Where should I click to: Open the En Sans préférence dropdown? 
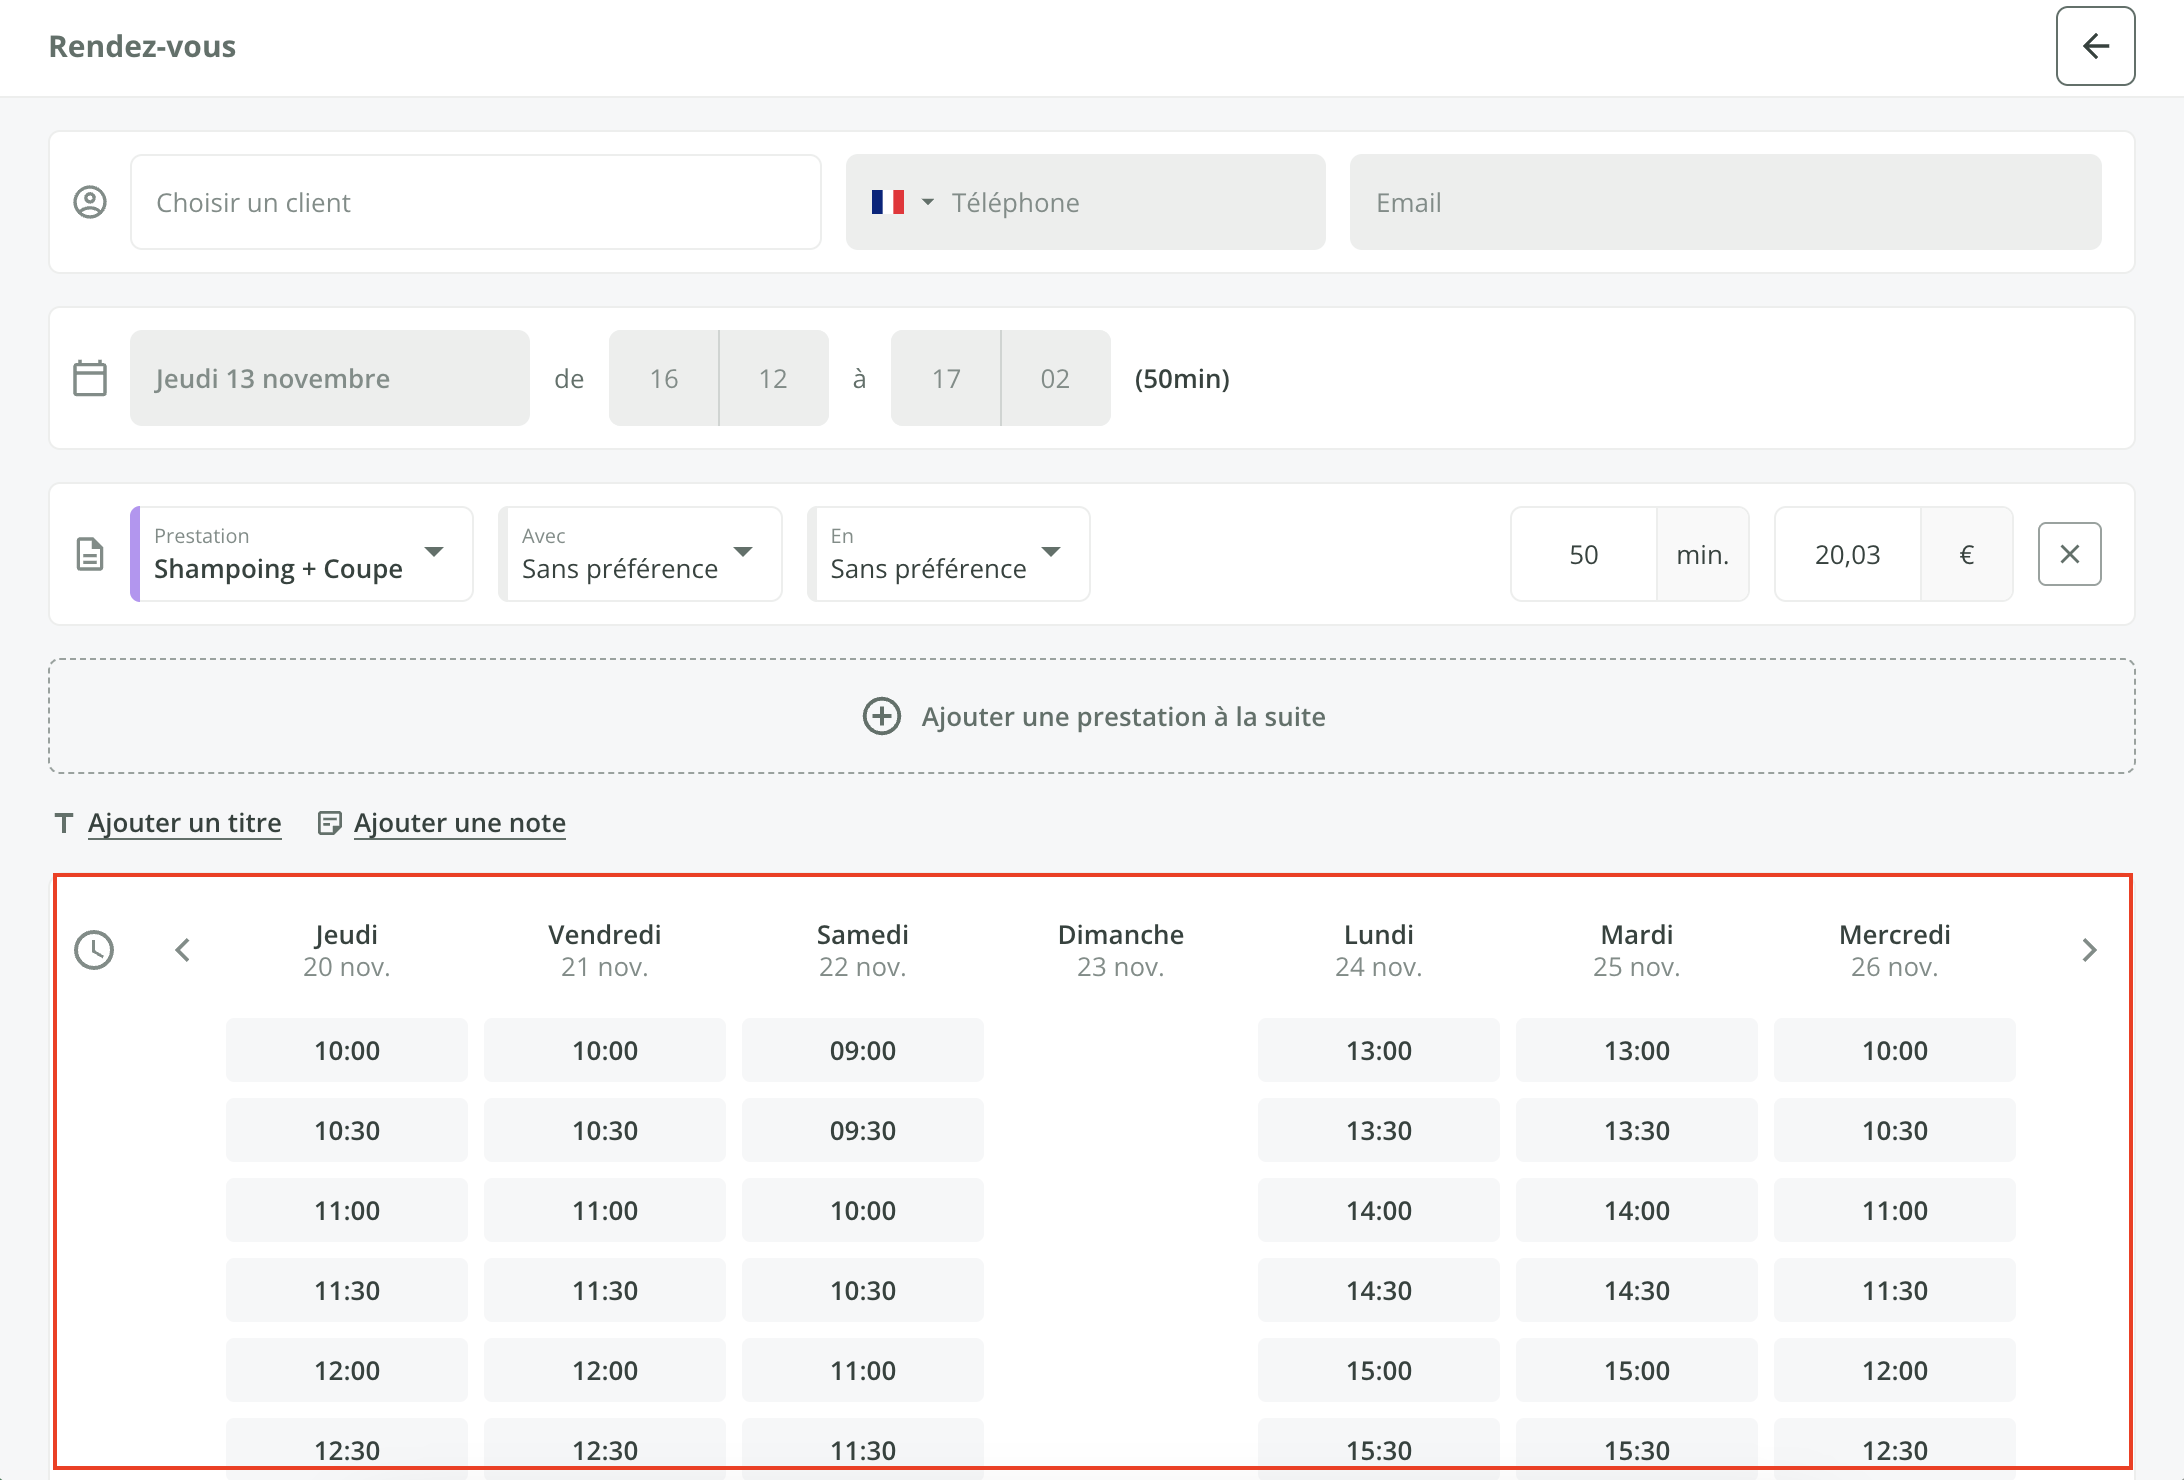tap(948, 554)
